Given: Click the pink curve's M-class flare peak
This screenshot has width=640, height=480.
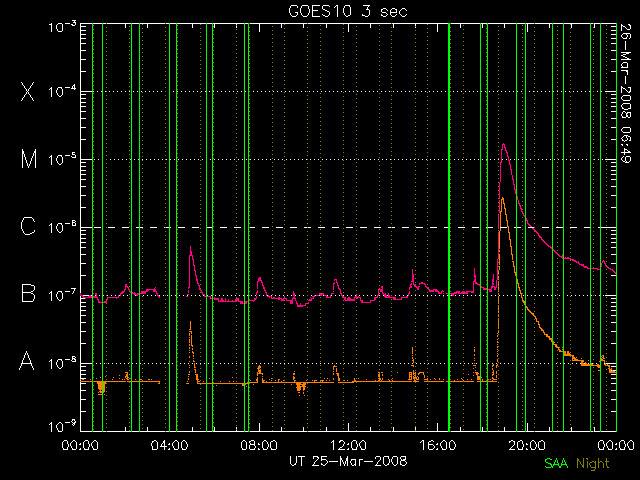Looking at the screenshot, I should click(504, 144).
